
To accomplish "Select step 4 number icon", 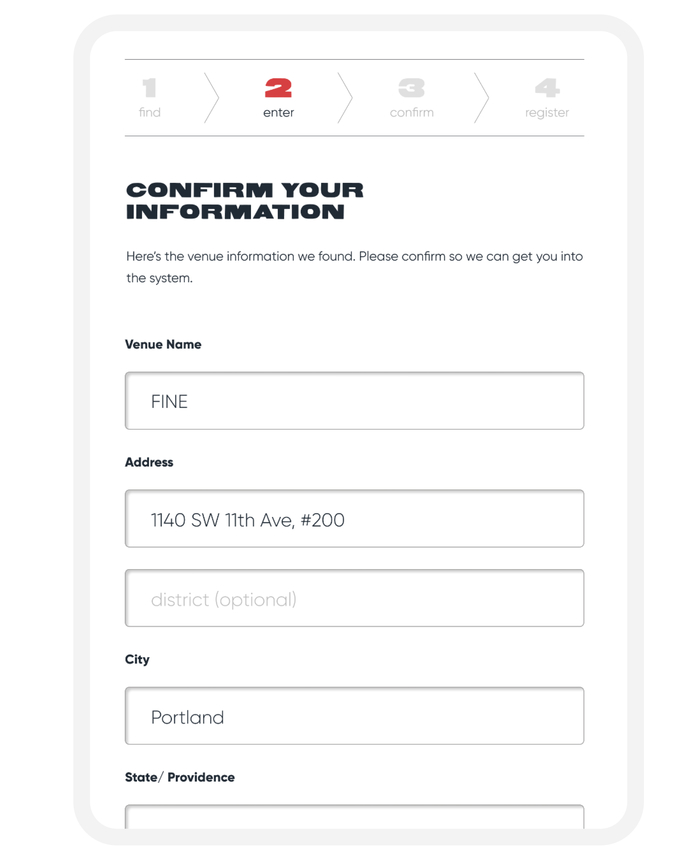I will pos(547,88).
